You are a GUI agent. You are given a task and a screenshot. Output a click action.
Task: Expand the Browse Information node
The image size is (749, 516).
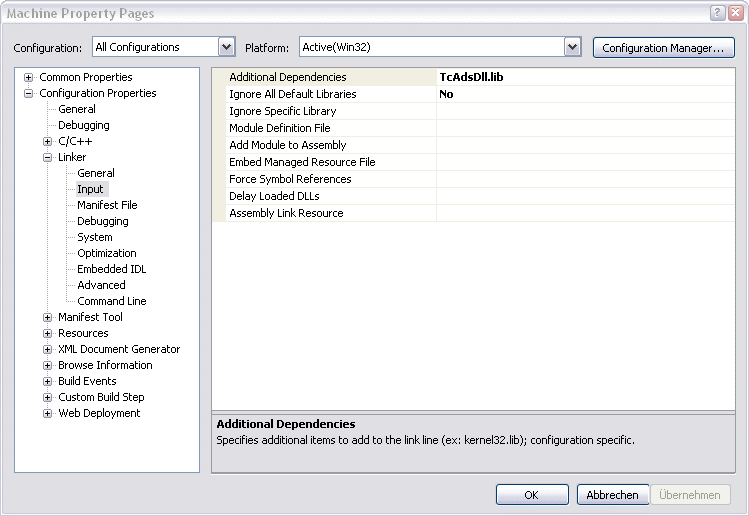(x=47, y=366)
